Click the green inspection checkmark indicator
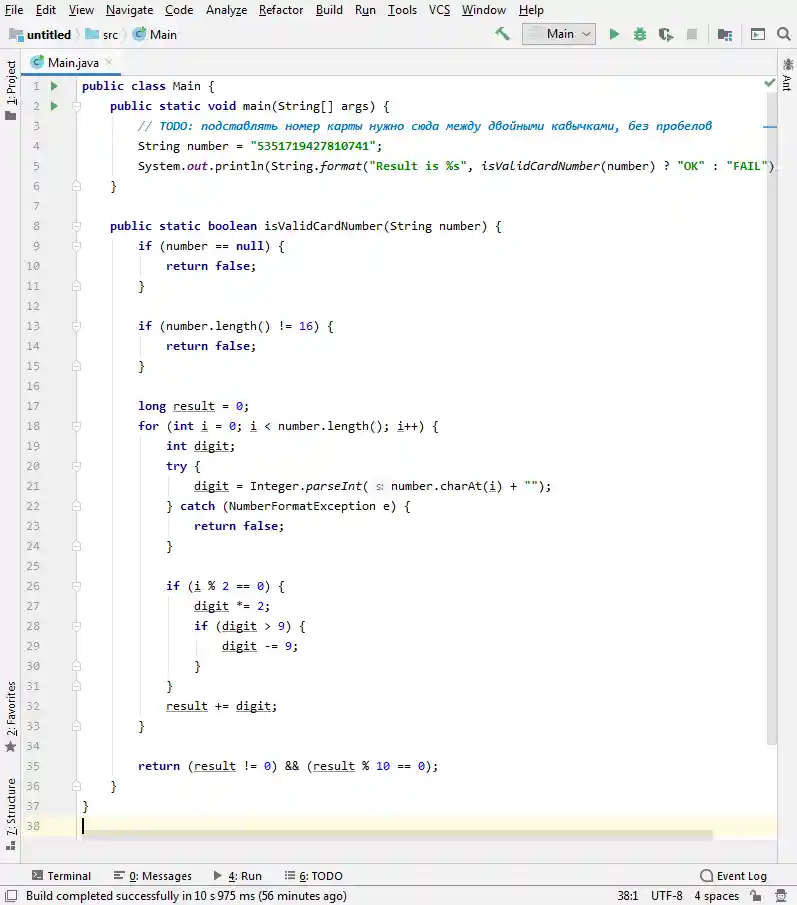This screenshot has width=797, height=905. [x=769, y=83]
